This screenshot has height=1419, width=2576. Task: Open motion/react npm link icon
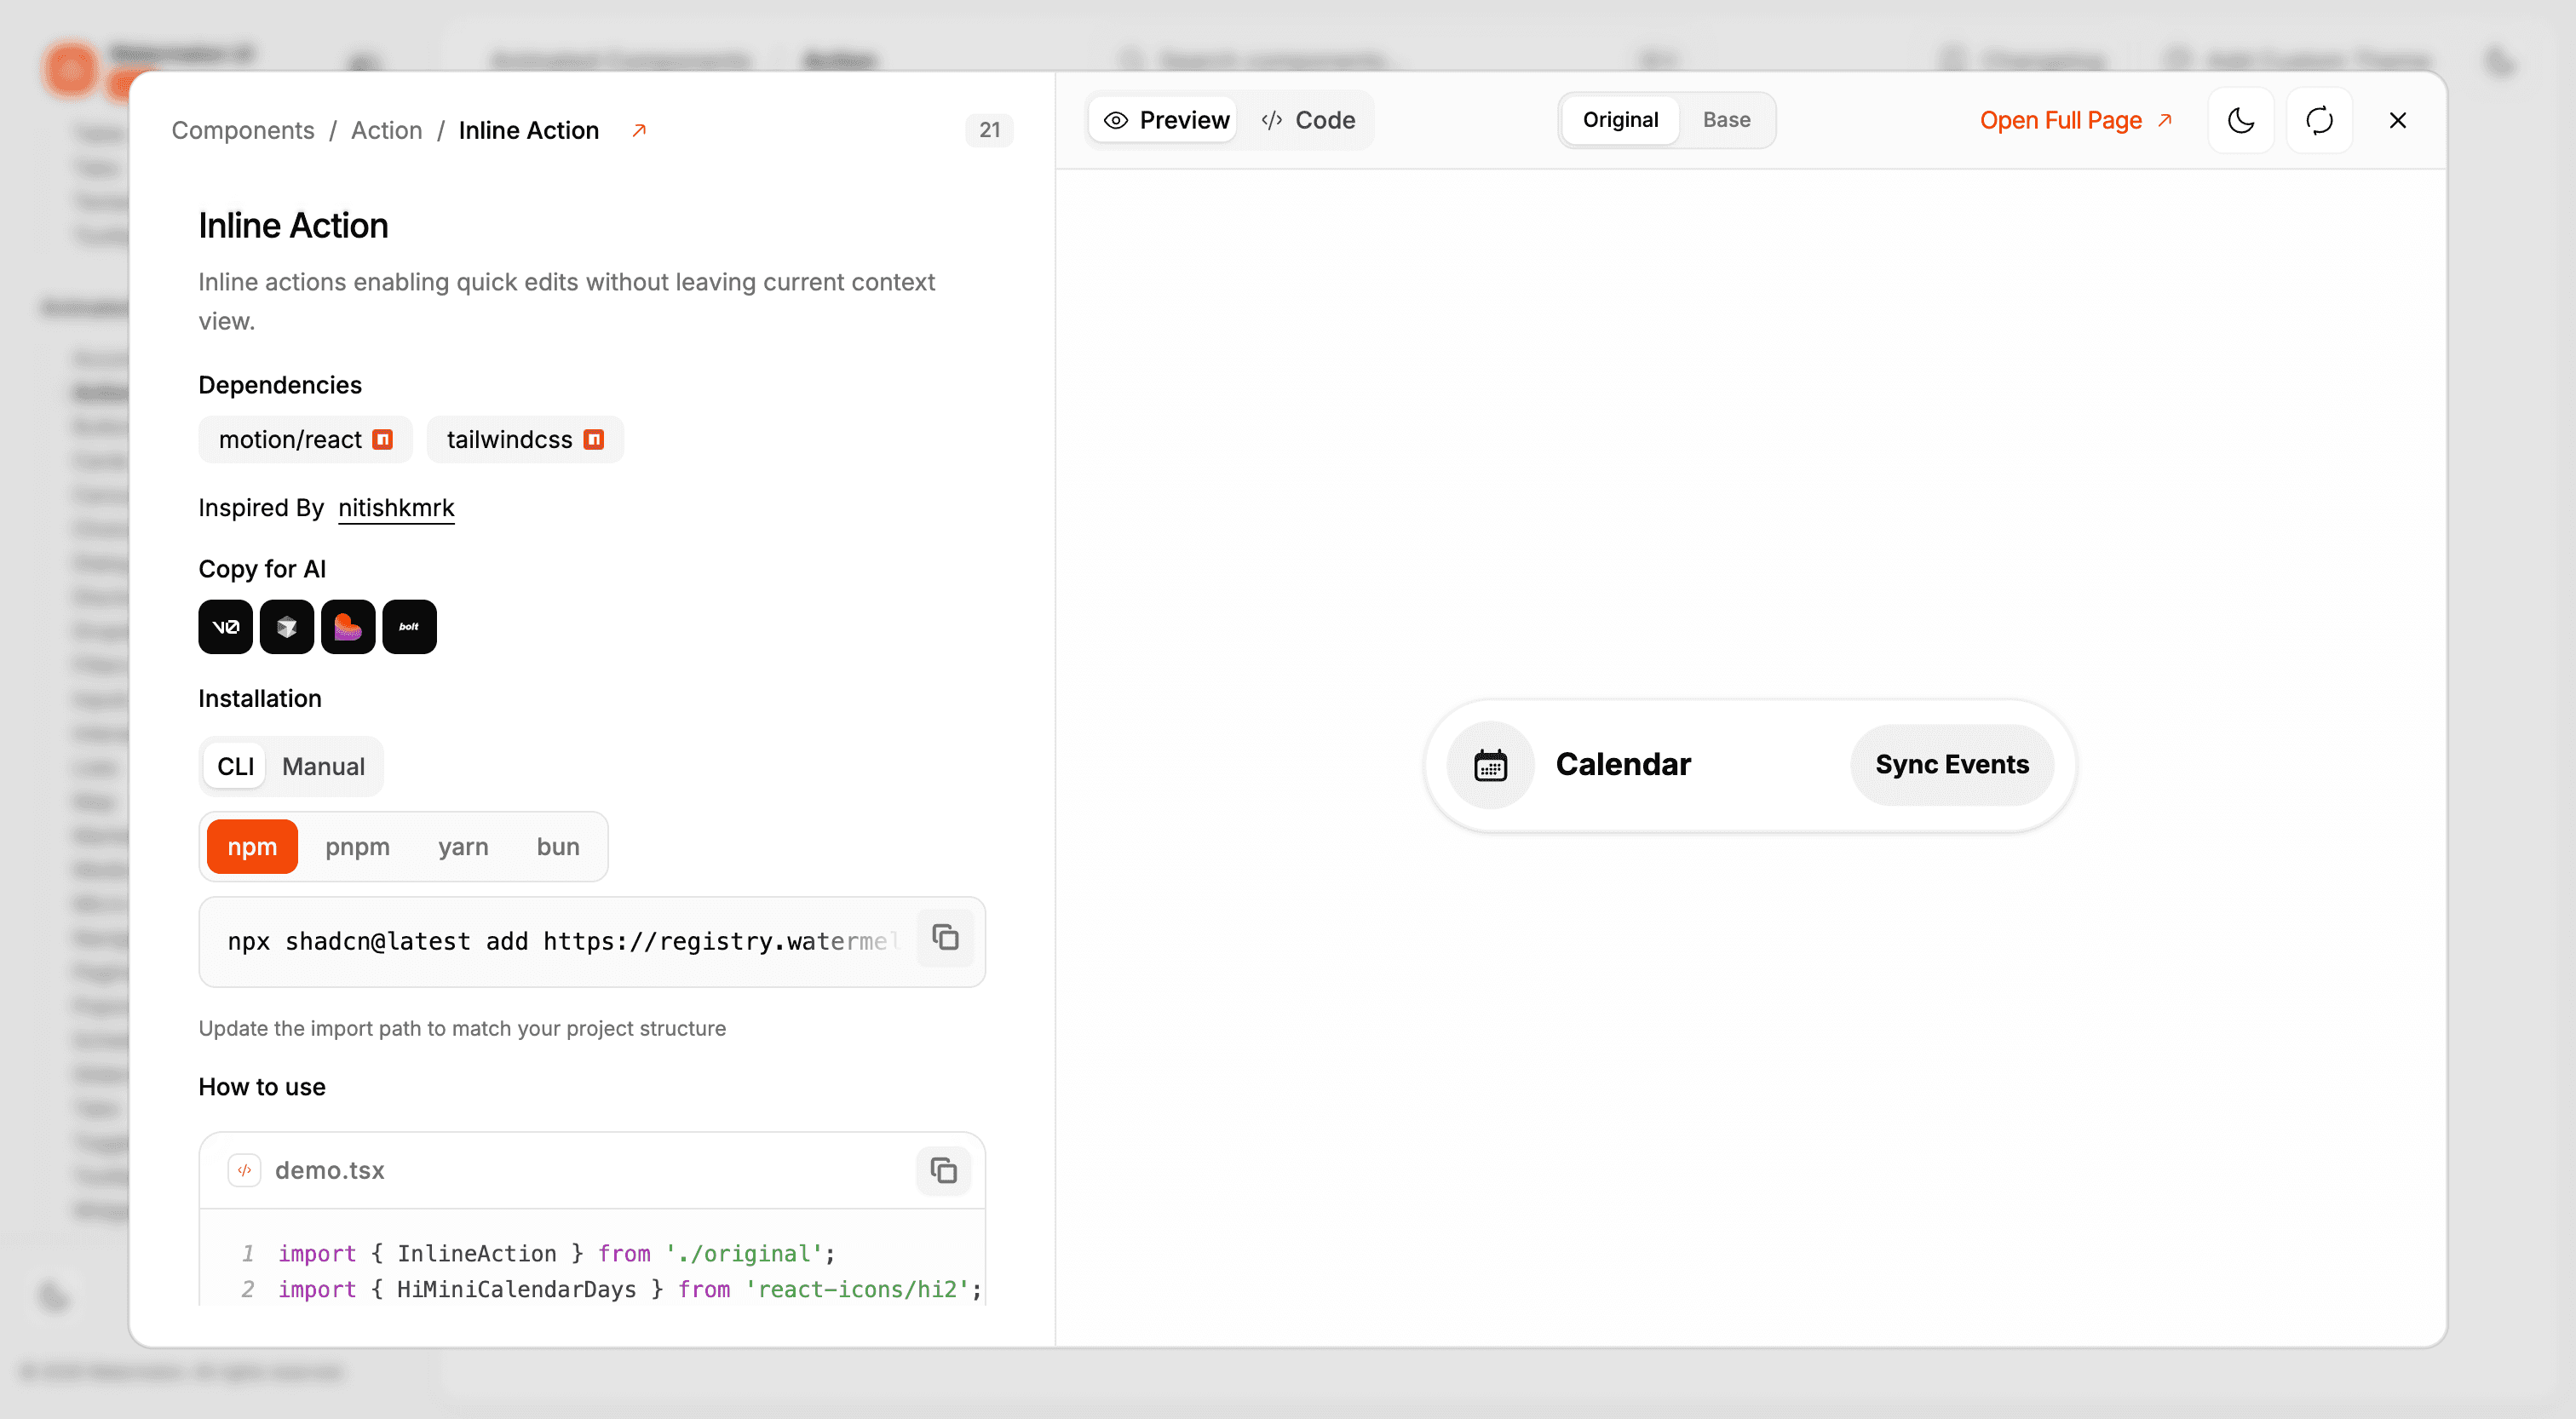pyautogui.click(x=383, y=440)
